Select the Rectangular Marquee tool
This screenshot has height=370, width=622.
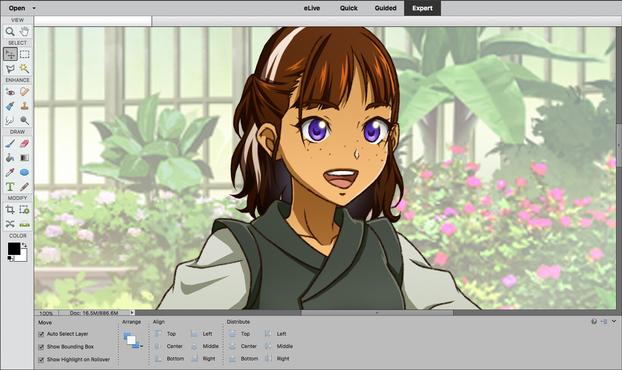(x=24, y=54)
